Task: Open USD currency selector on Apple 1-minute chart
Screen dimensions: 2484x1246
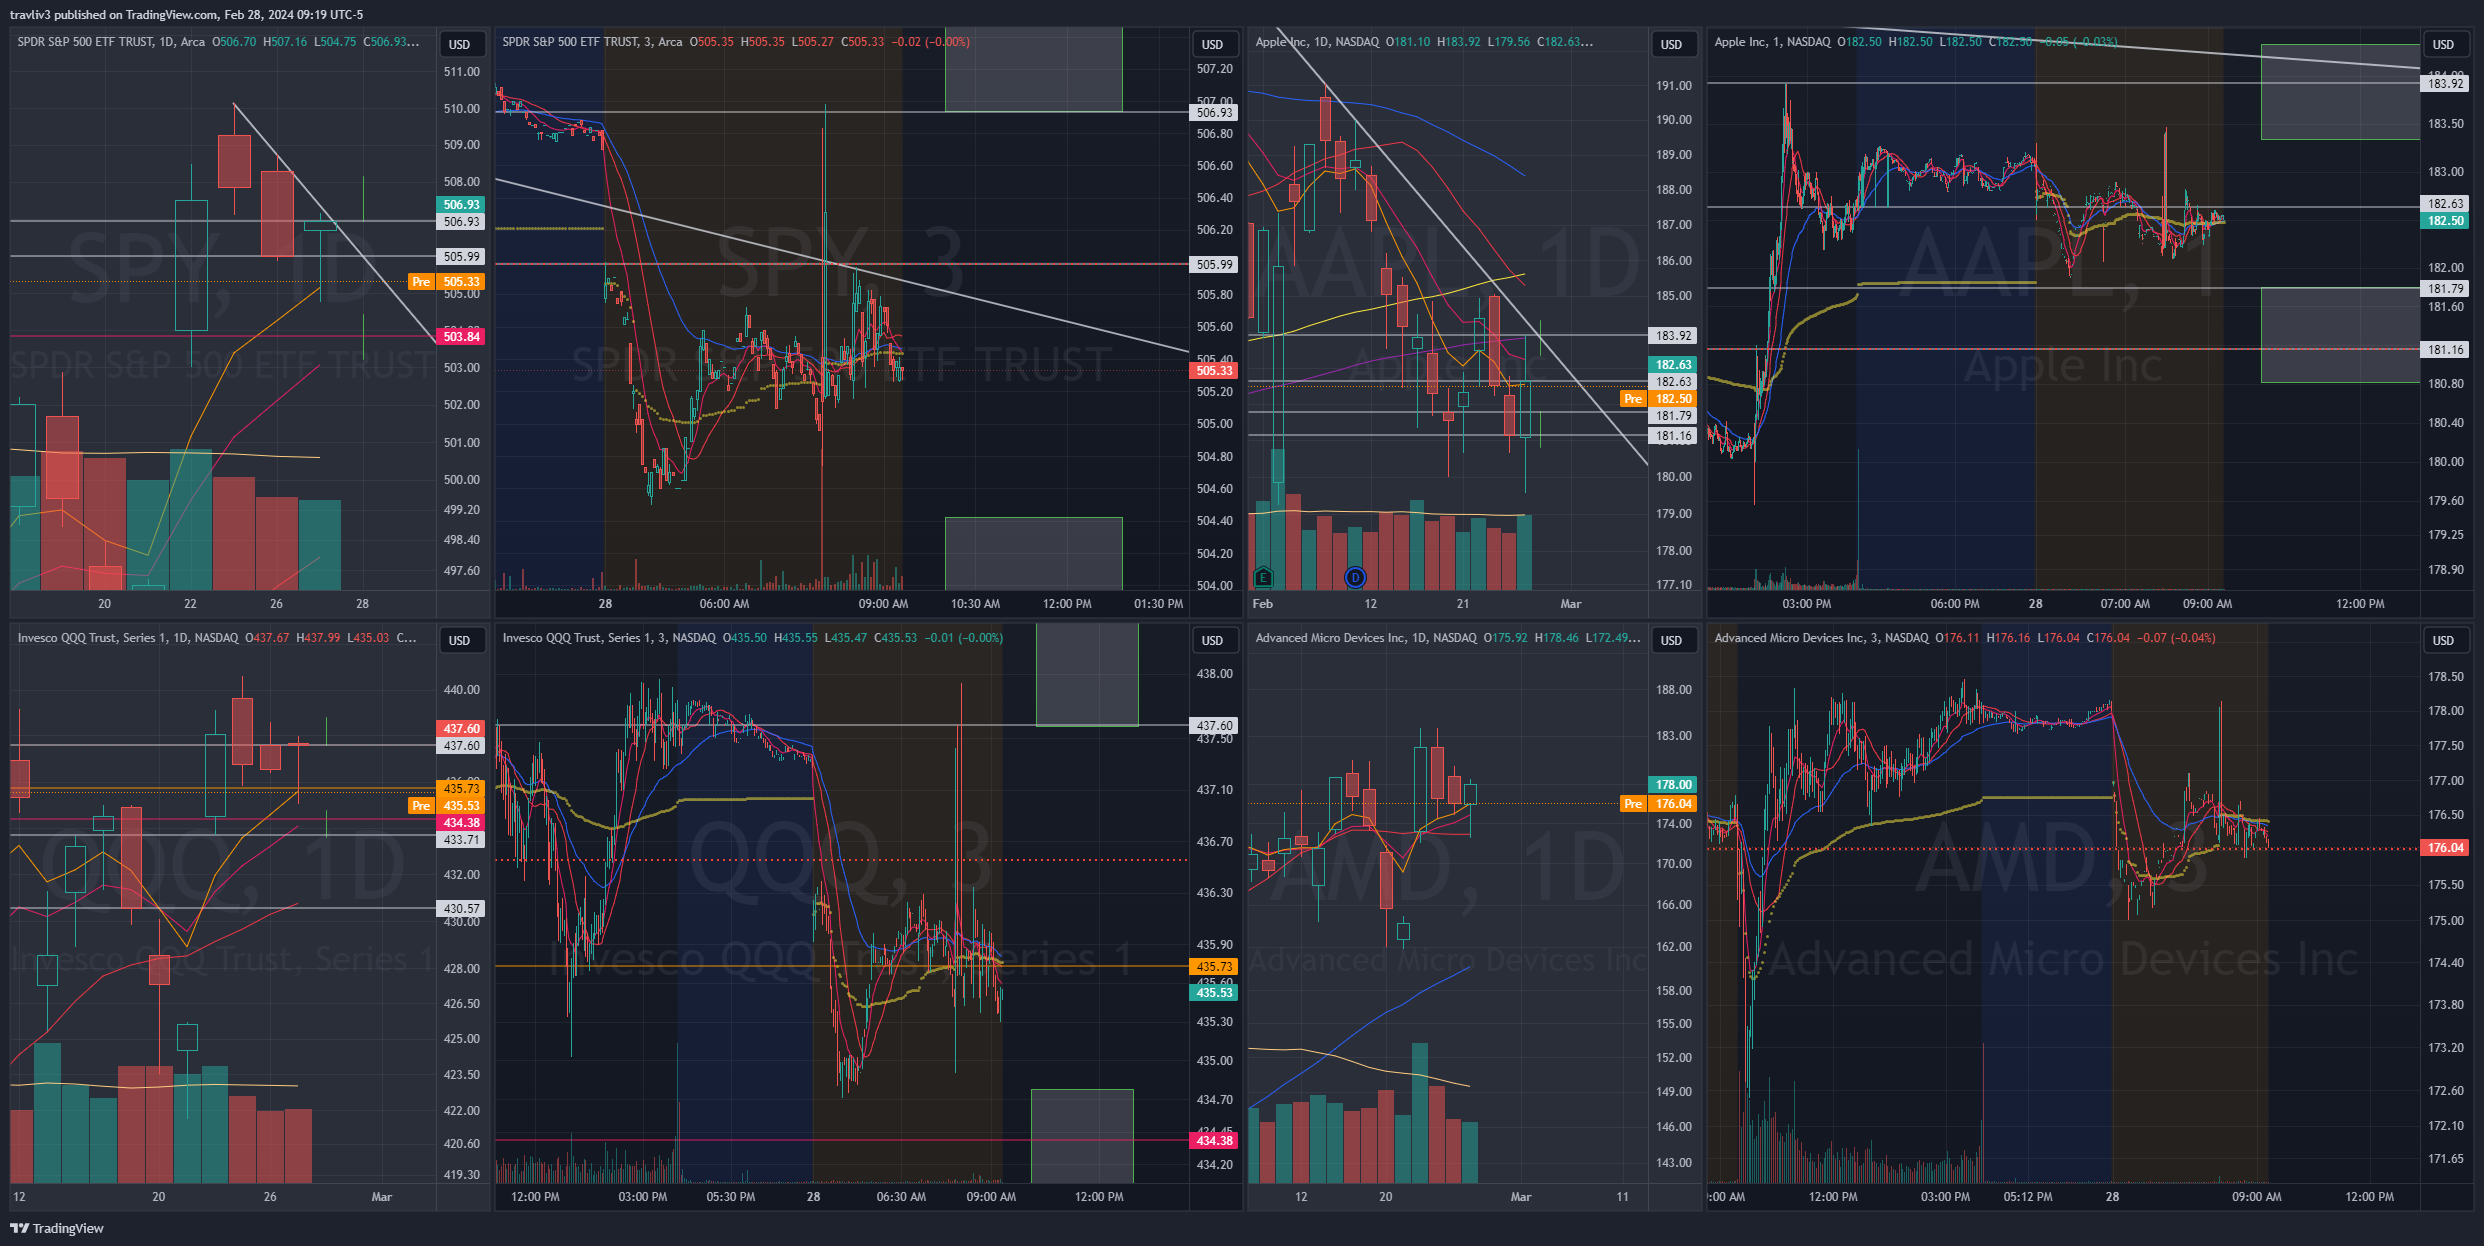Action: (x=2443, y=44)
